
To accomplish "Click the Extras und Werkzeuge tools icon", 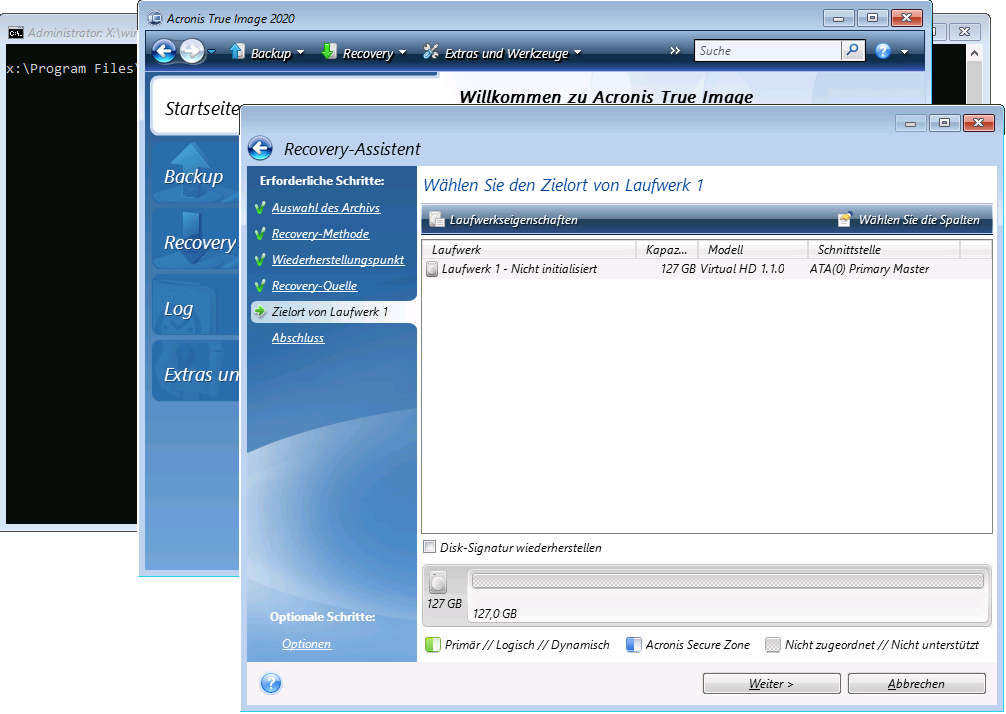I will (431, 51).
